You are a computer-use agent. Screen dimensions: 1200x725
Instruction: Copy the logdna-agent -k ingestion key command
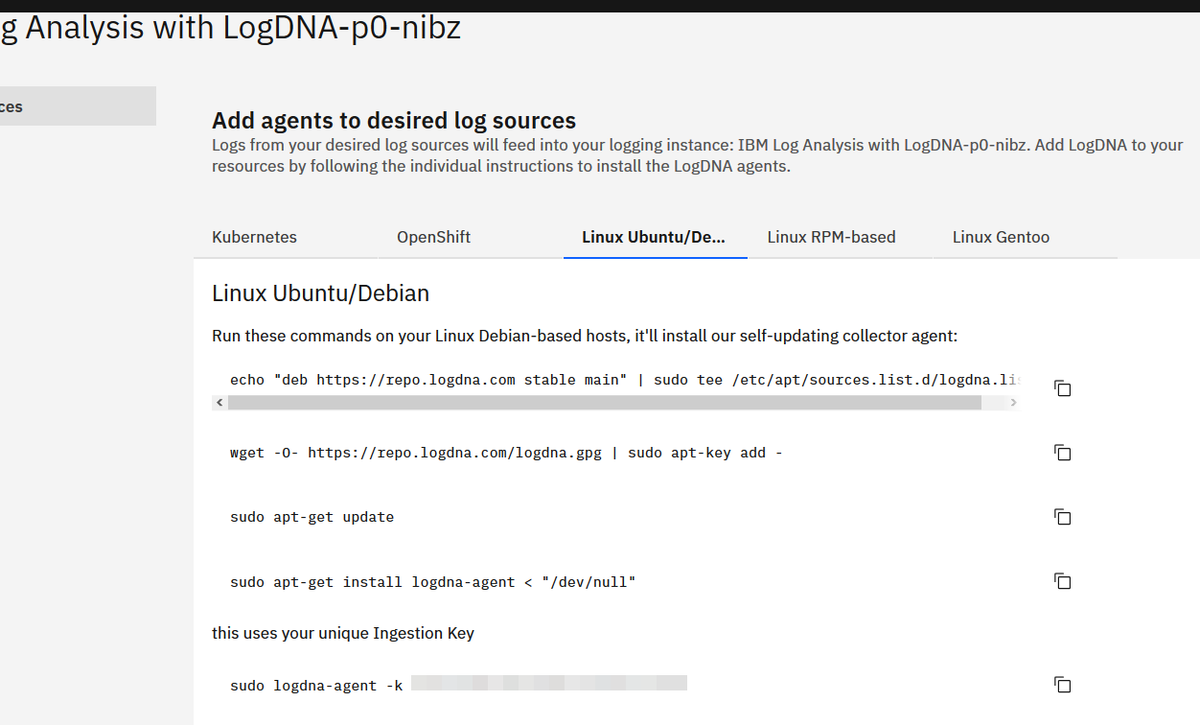[1063, 685]
